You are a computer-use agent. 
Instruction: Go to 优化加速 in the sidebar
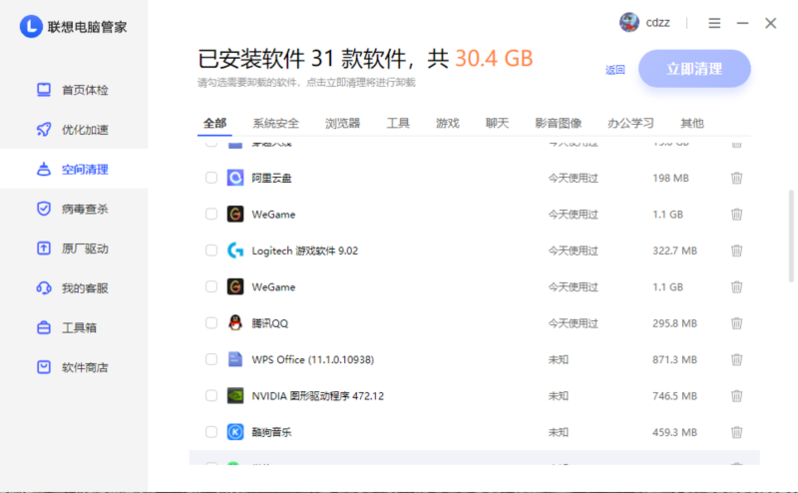84,130
